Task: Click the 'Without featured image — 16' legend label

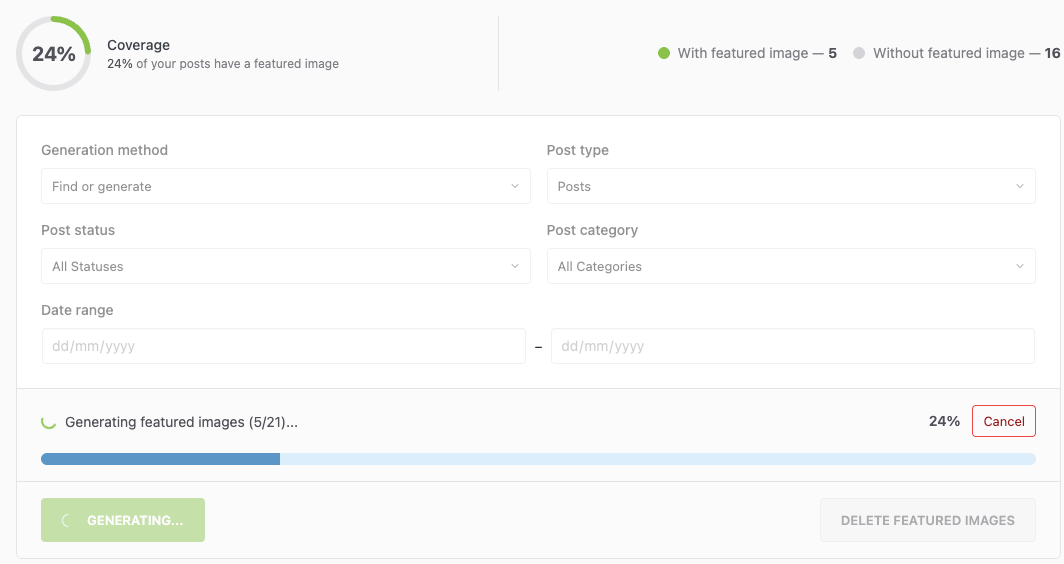Action: (x=965, y=54)
